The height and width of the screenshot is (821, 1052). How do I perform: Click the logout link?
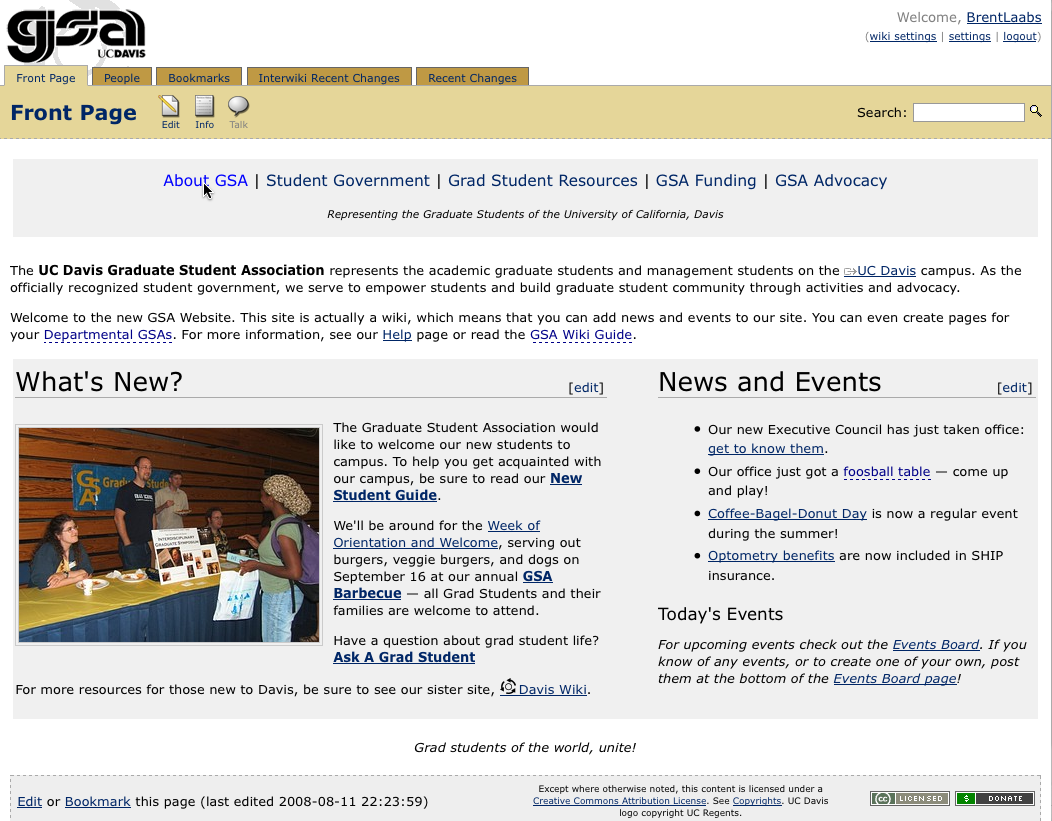click(1020, 37)
